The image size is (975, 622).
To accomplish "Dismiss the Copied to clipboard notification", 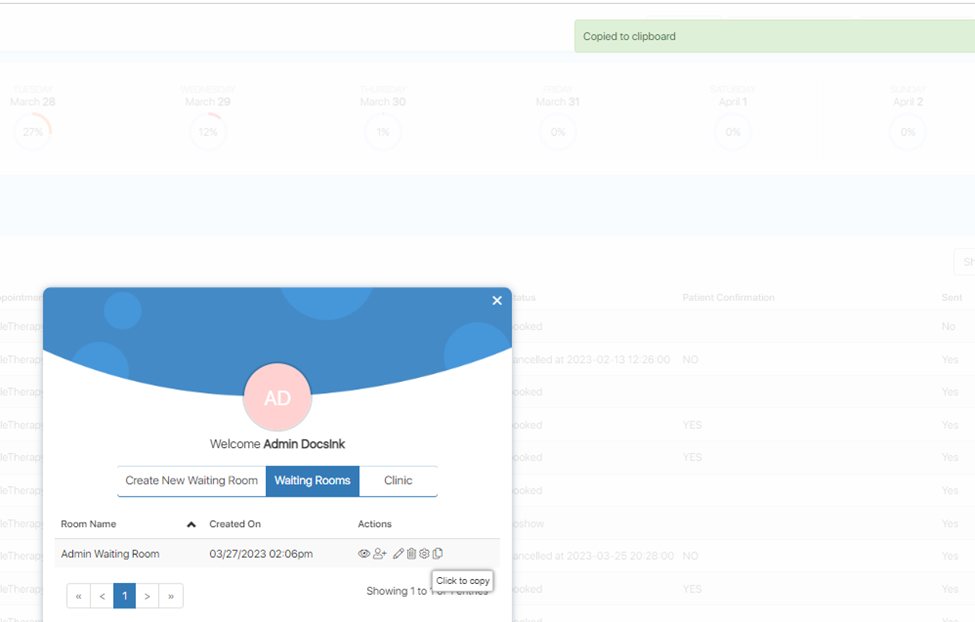I will pyautogui.click(x=774, y=36).
